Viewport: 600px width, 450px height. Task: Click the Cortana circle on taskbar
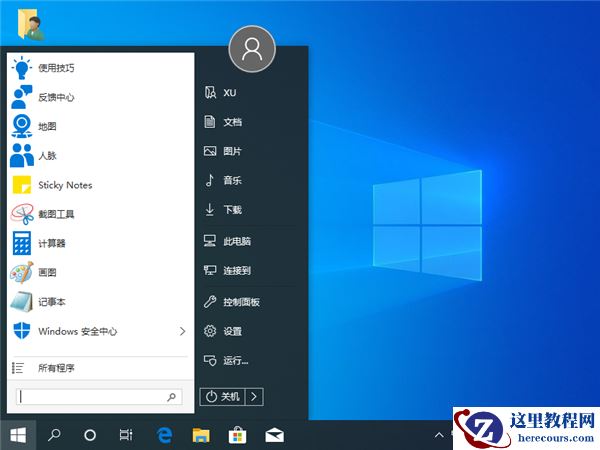[x=90, y=435]
